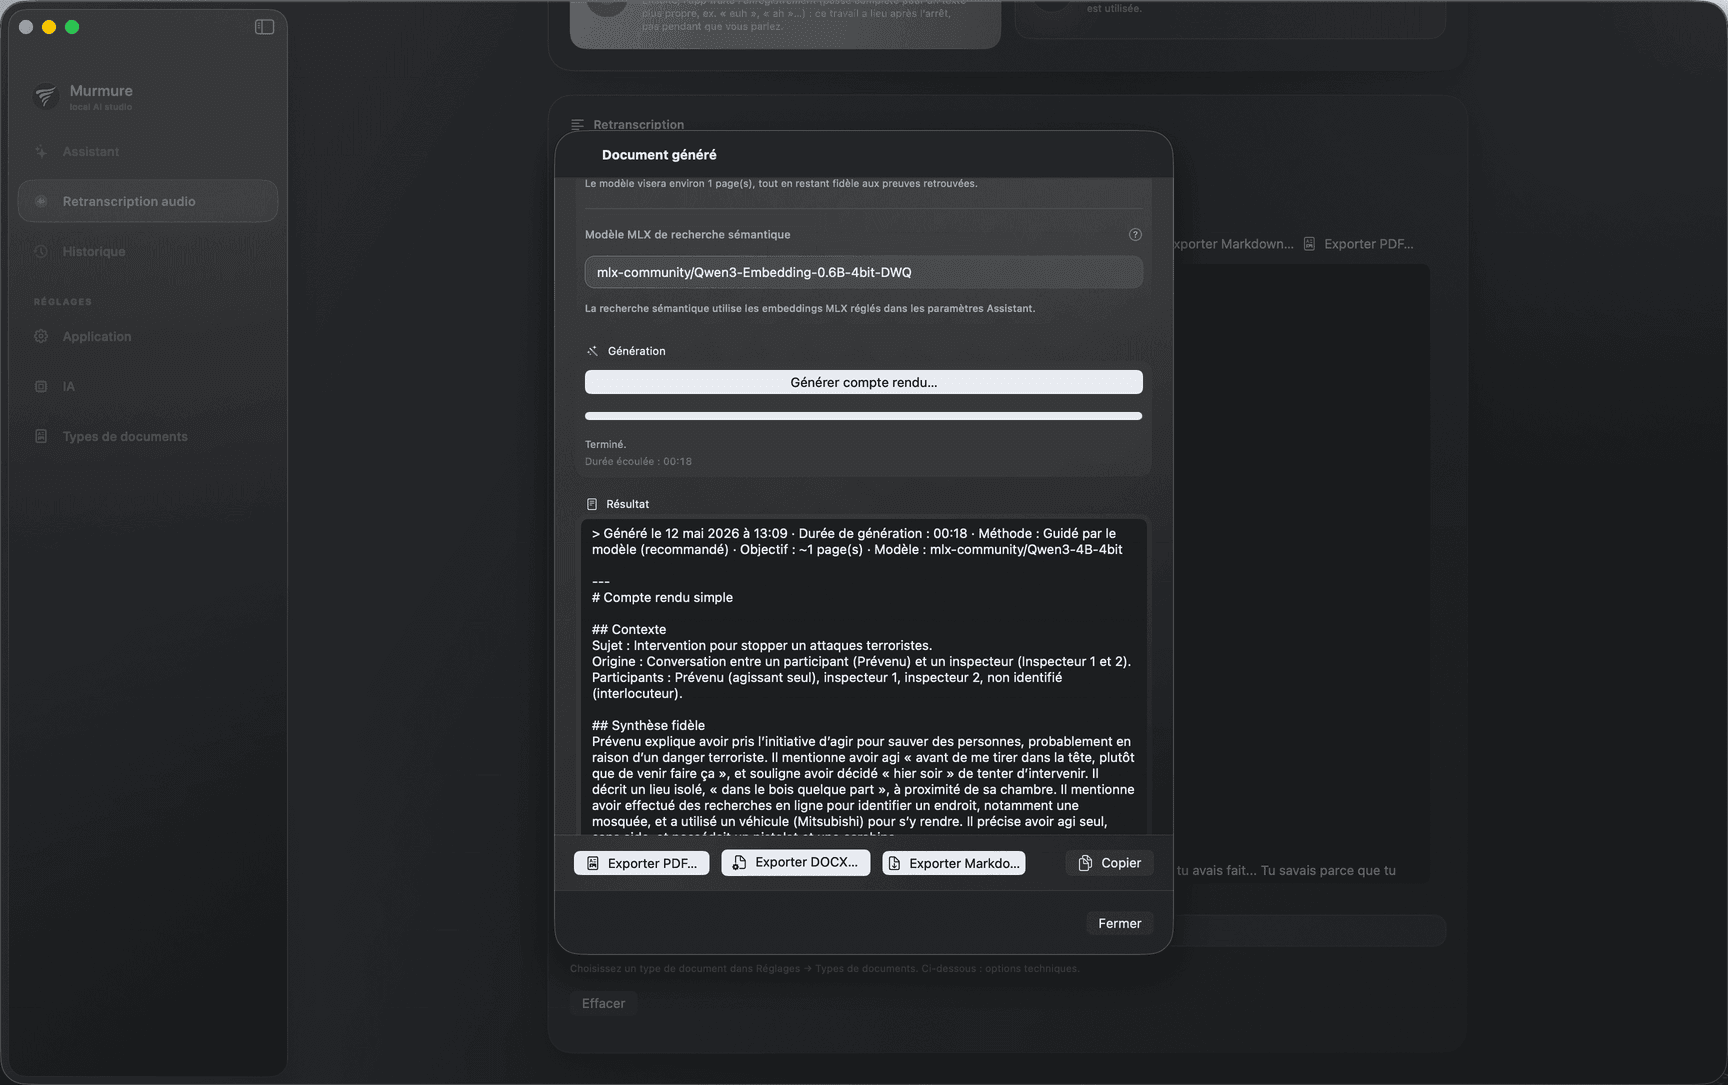Export the result as Markdown in dialog

point(954,863)
